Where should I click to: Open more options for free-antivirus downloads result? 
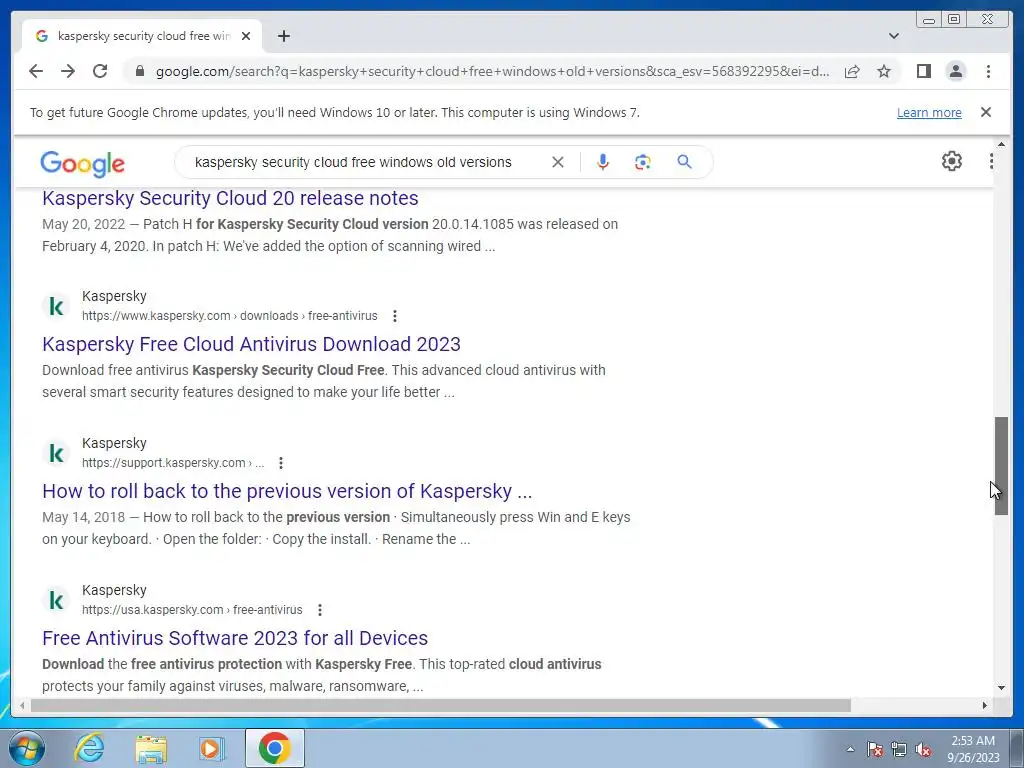394,316
